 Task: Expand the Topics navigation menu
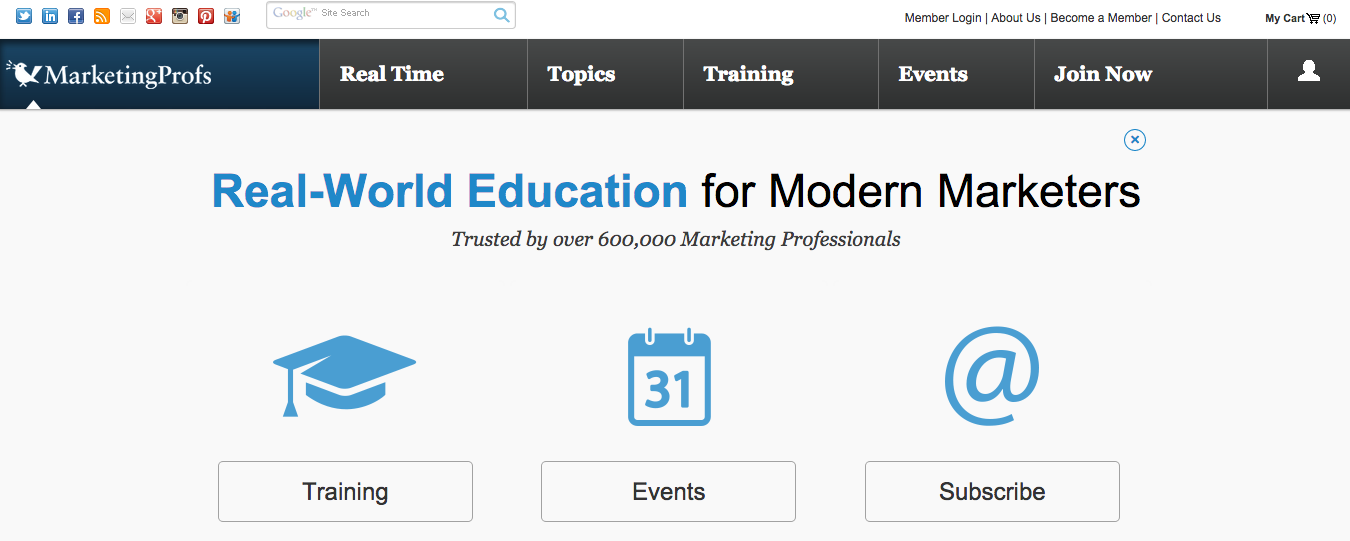click(x=581, y=74)
